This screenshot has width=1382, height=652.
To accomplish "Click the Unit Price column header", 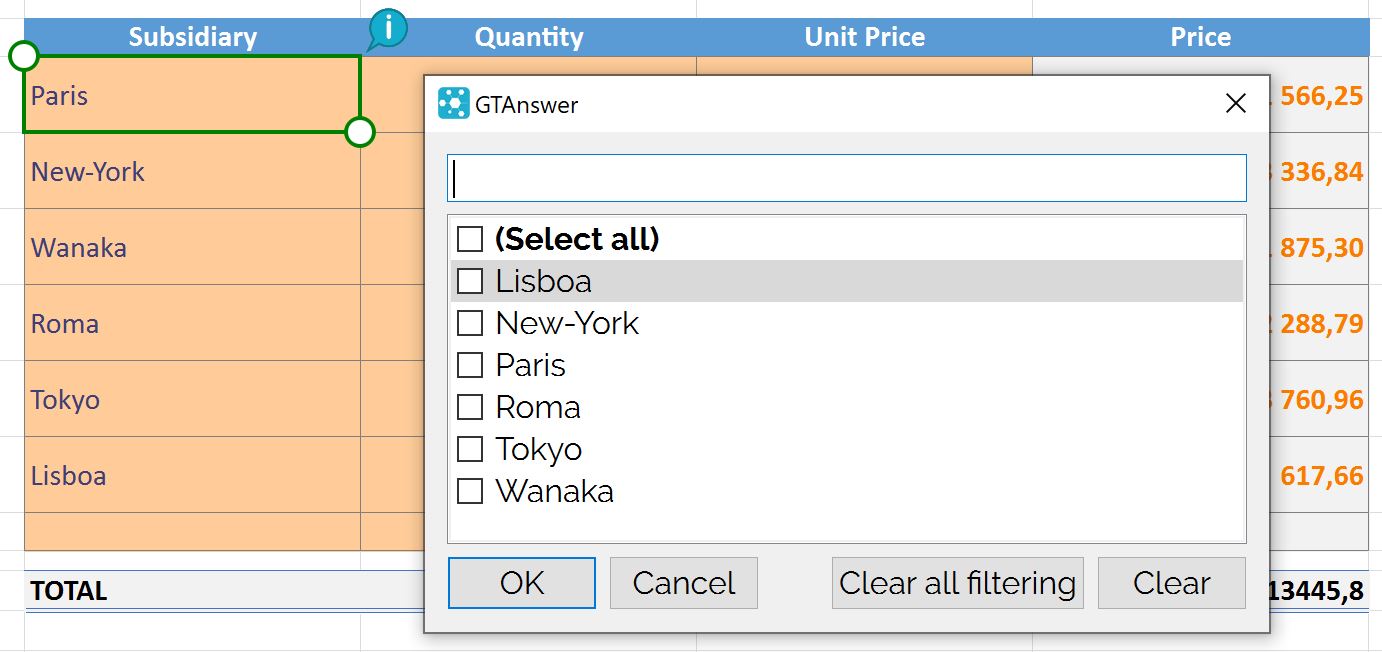I will pyautogui.click(x=864, y=37).
